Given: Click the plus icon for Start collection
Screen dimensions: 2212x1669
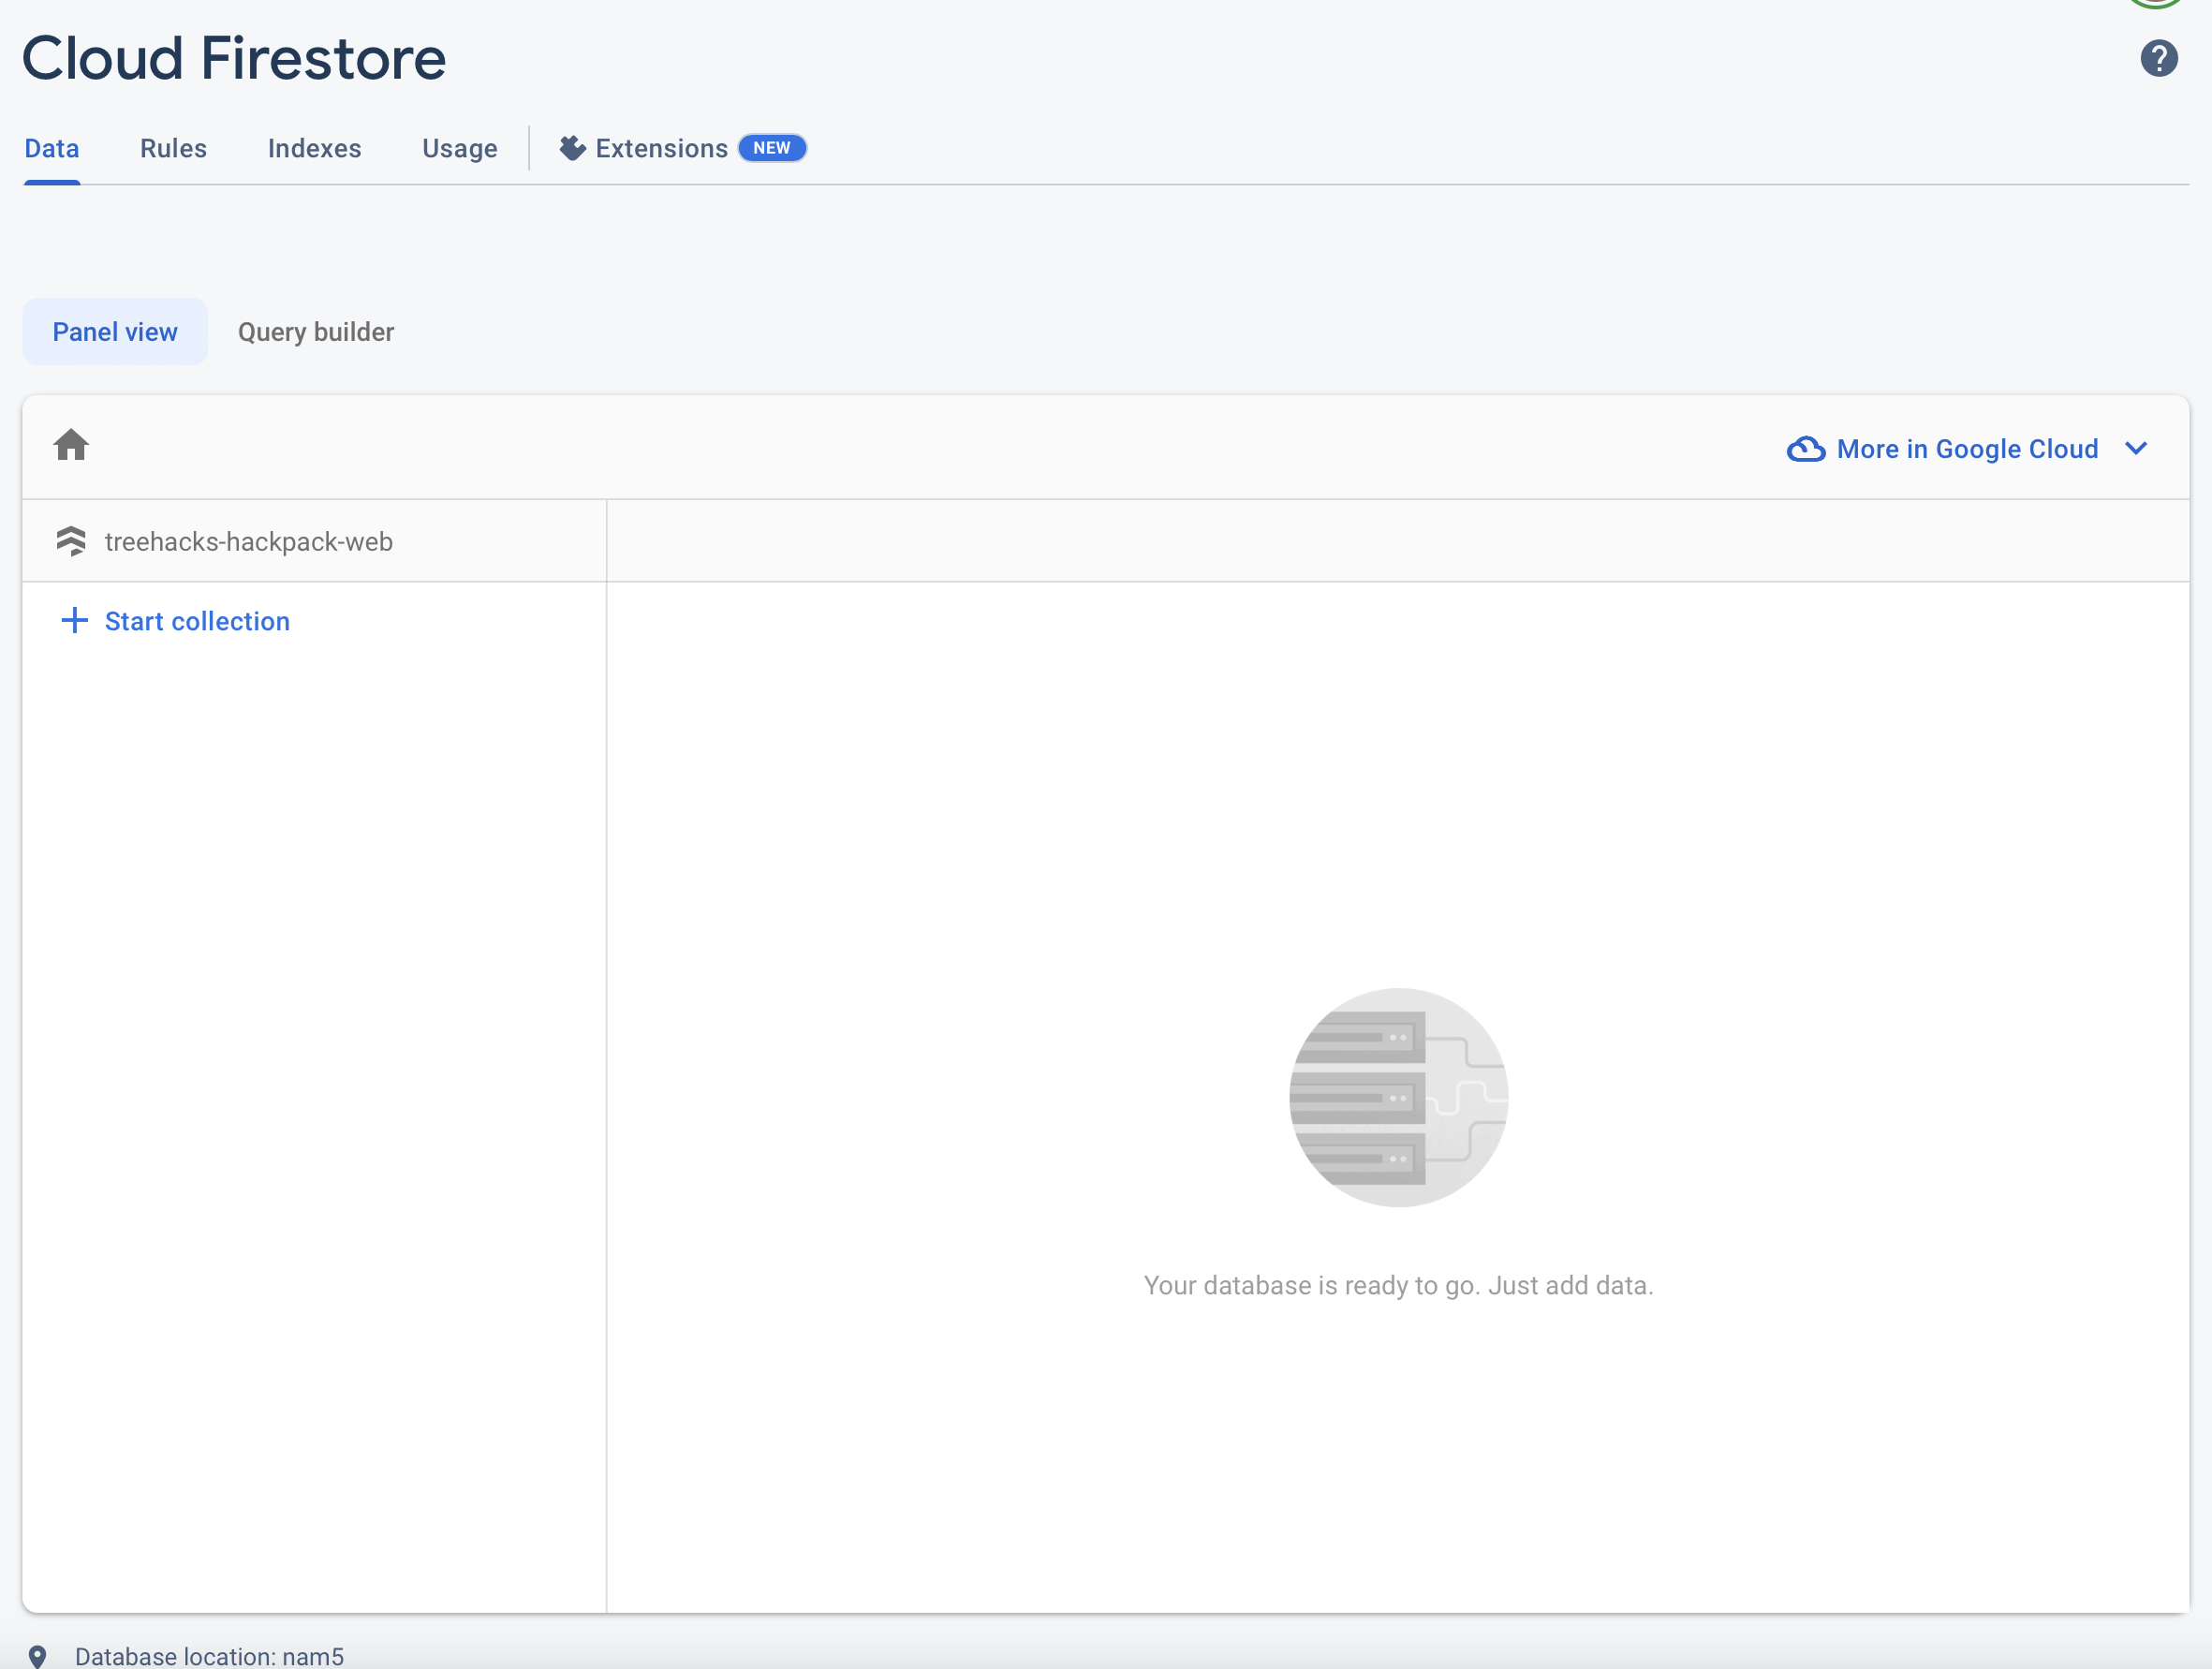Looking at the screenshot, I should coord(75,621).
